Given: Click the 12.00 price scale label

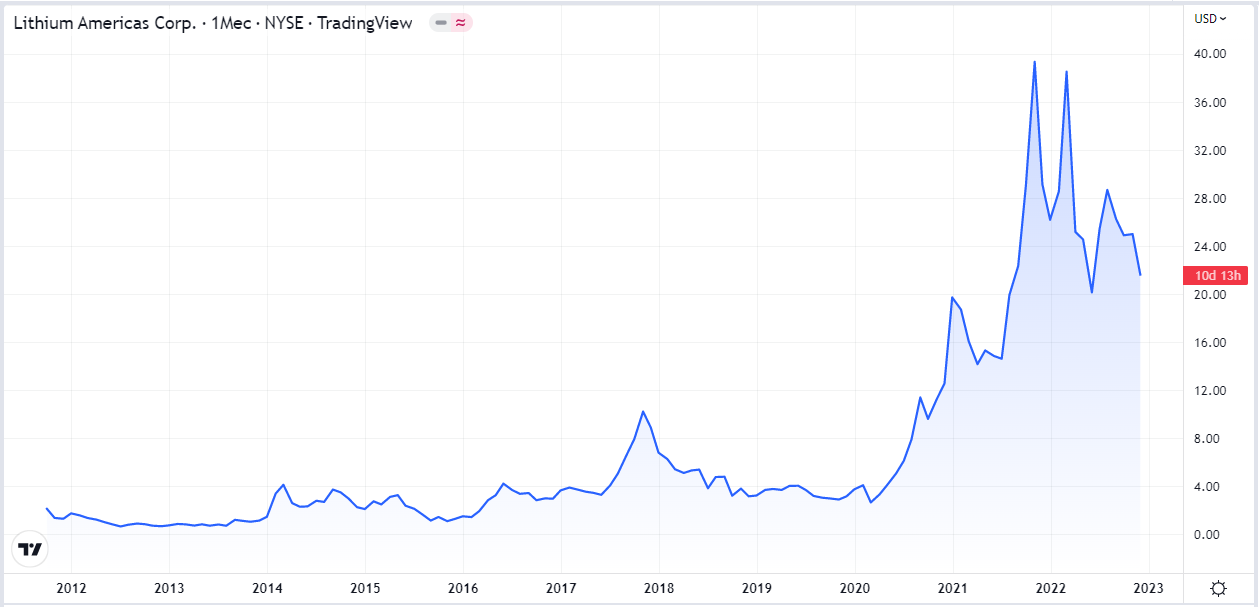Looking at the screenshot, I should [x=1211, y=391].
